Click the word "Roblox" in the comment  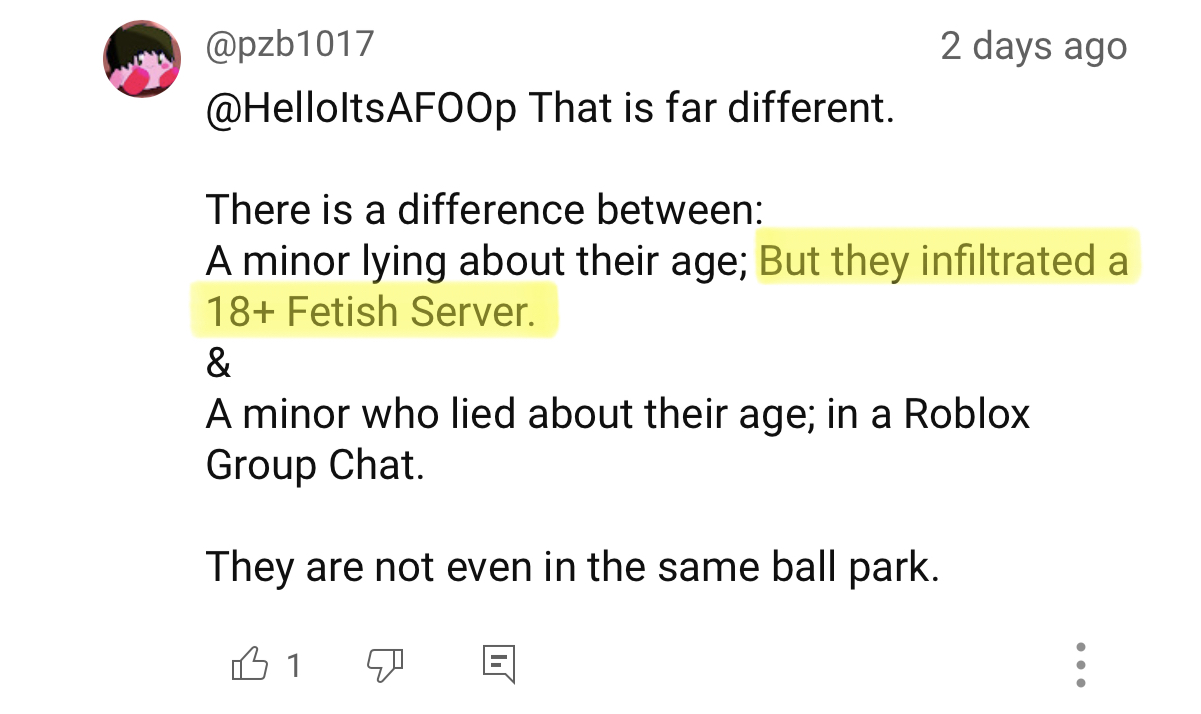(x=966, y=414)
